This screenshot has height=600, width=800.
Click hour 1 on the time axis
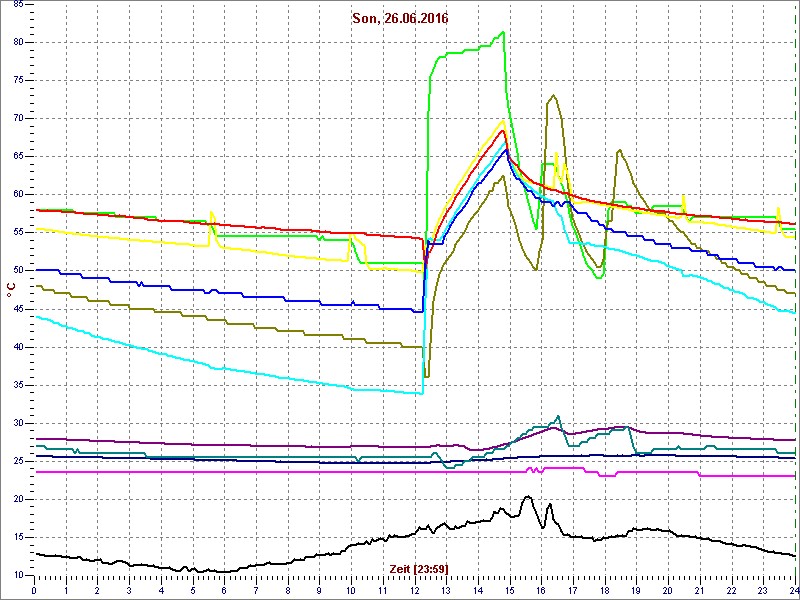click(66, 590)
